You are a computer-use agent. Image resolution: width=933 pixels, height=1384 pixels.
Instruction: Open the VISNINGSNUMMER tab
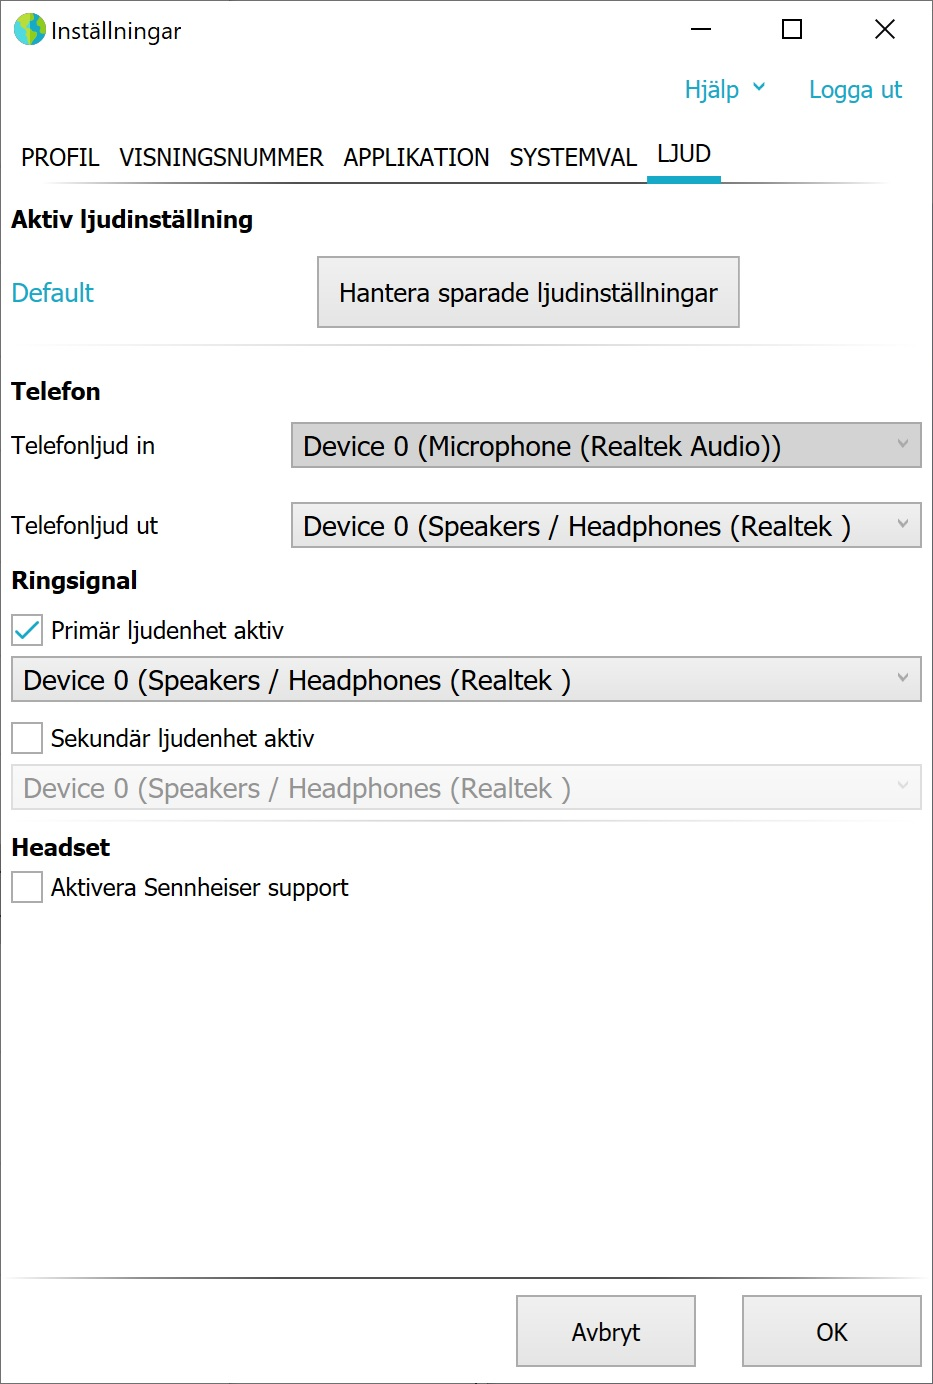tap(221, 157)
